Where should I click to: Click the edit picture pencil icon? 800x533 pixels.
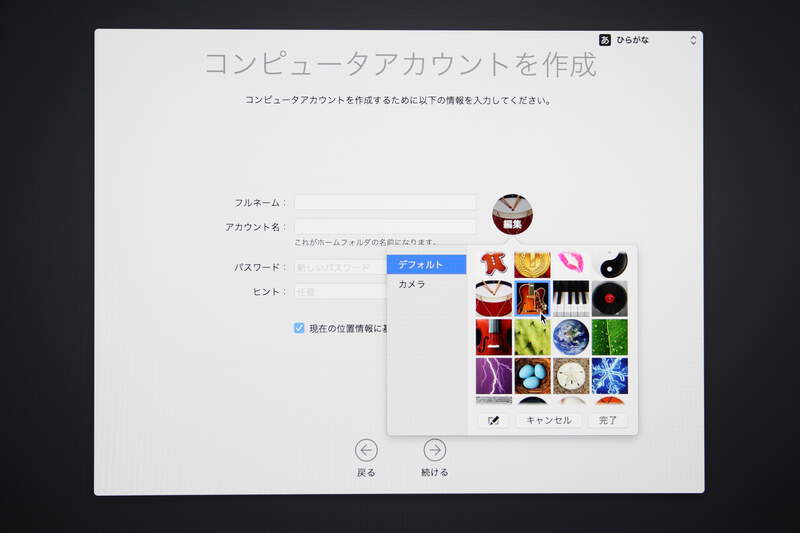(x=493, y=421)
